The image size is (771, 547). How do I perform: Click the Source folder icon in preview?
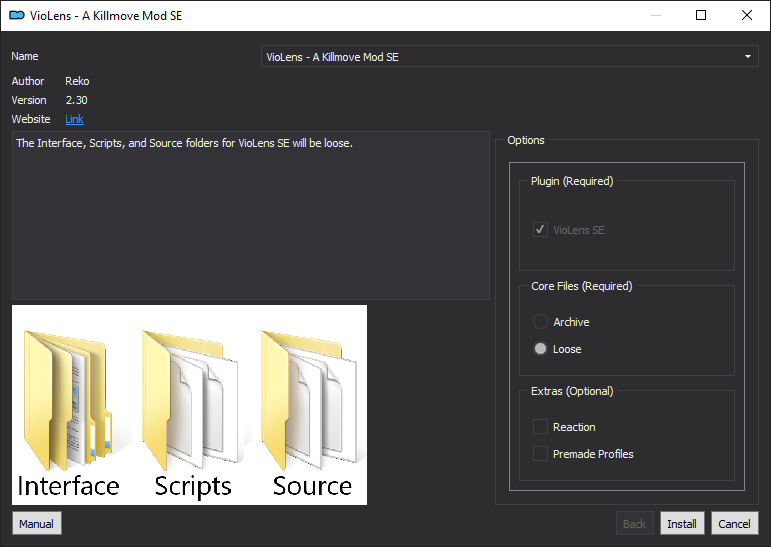point(309,400)
